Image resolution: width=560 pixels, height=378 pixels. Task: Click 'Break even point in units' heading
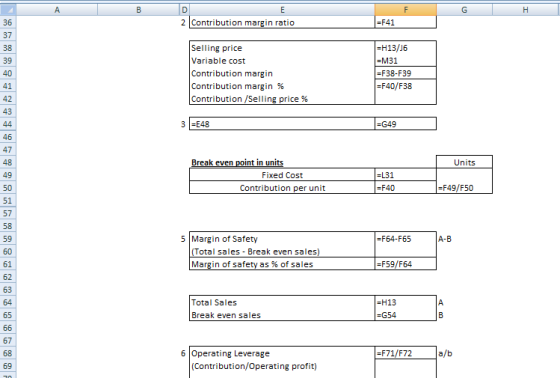click(x=237, y=163)
